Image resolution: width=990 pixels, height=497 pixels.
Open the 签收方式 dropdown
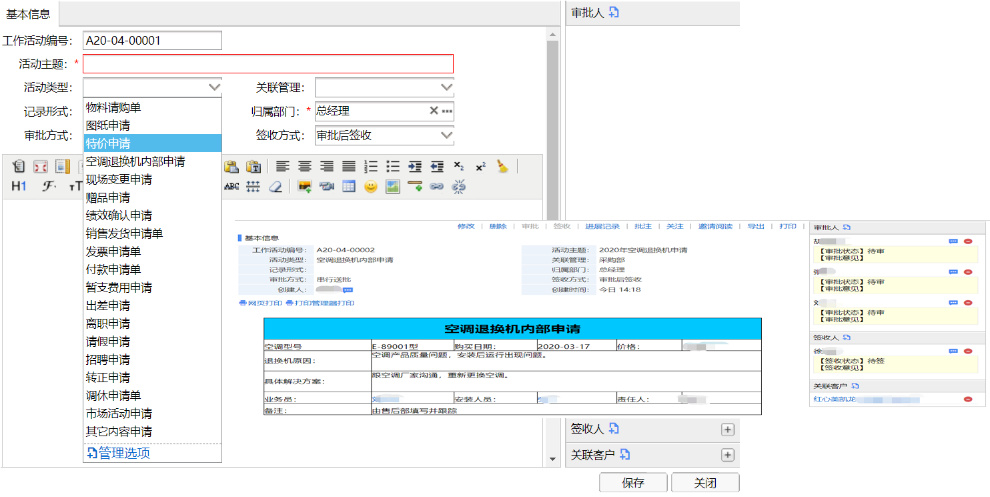point(446,135)
